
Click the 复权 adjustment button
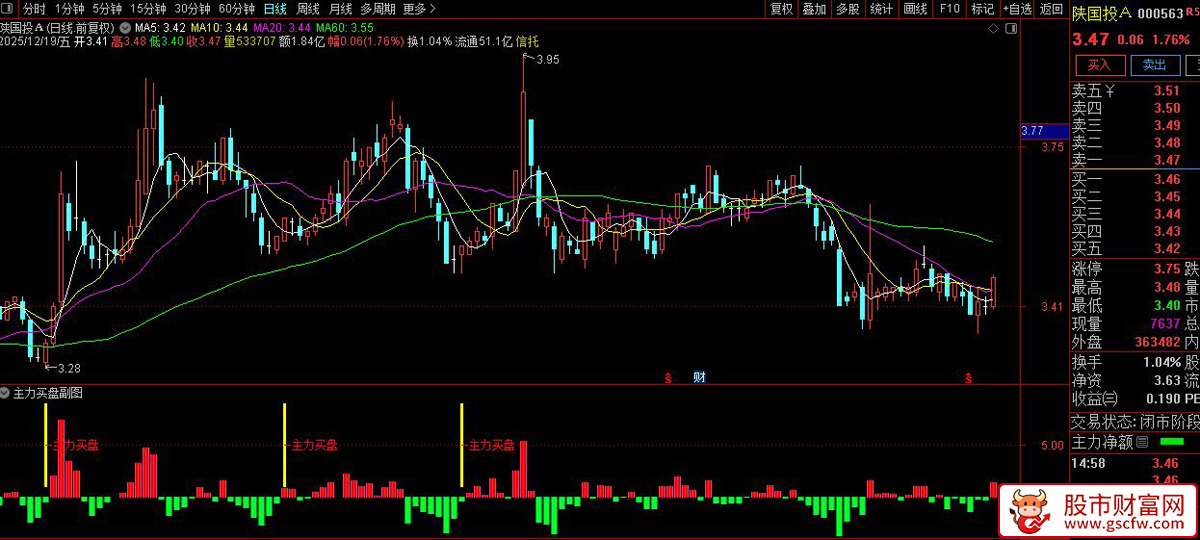[x=782, y=9]
